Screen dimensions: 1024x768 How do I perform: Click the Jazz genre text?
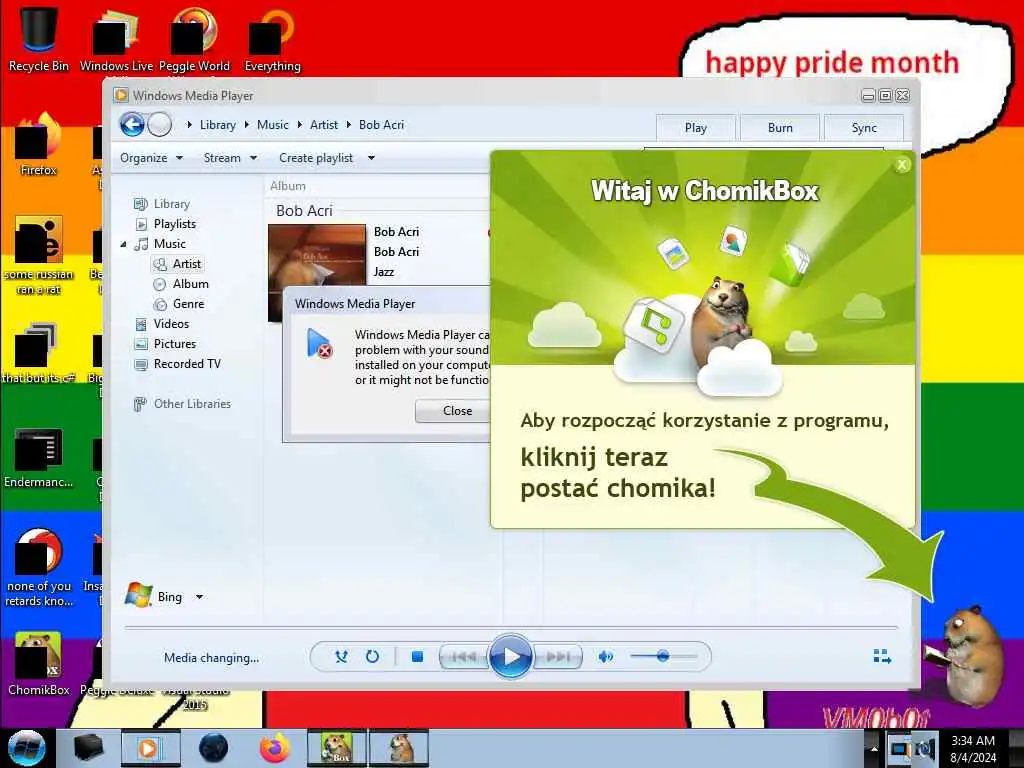click(384, 272)
